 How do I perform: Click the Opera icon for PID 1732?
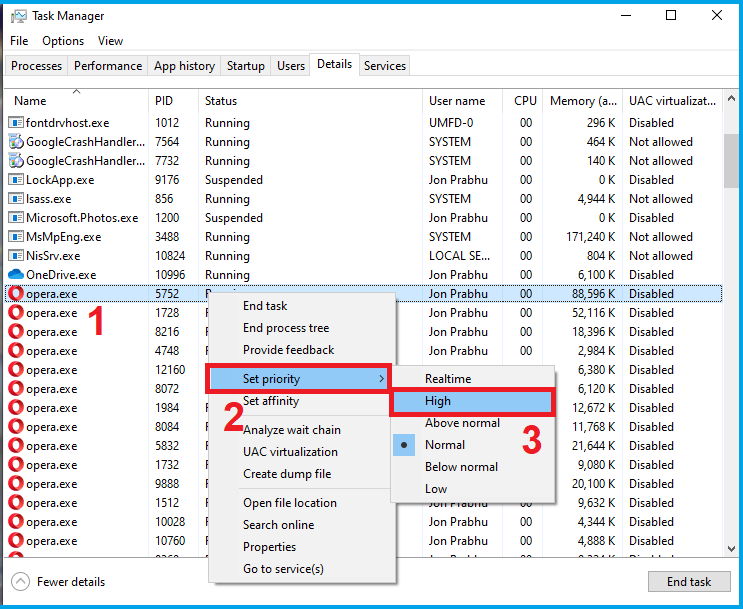(x=16, y=464)
